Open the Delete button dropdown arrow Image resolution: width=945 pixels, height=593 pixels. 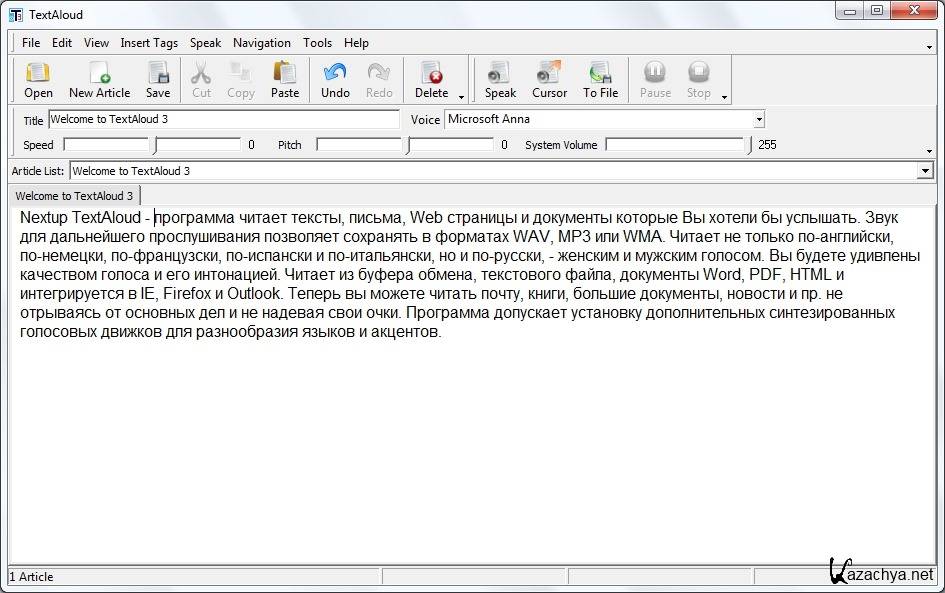coord(462,97)
